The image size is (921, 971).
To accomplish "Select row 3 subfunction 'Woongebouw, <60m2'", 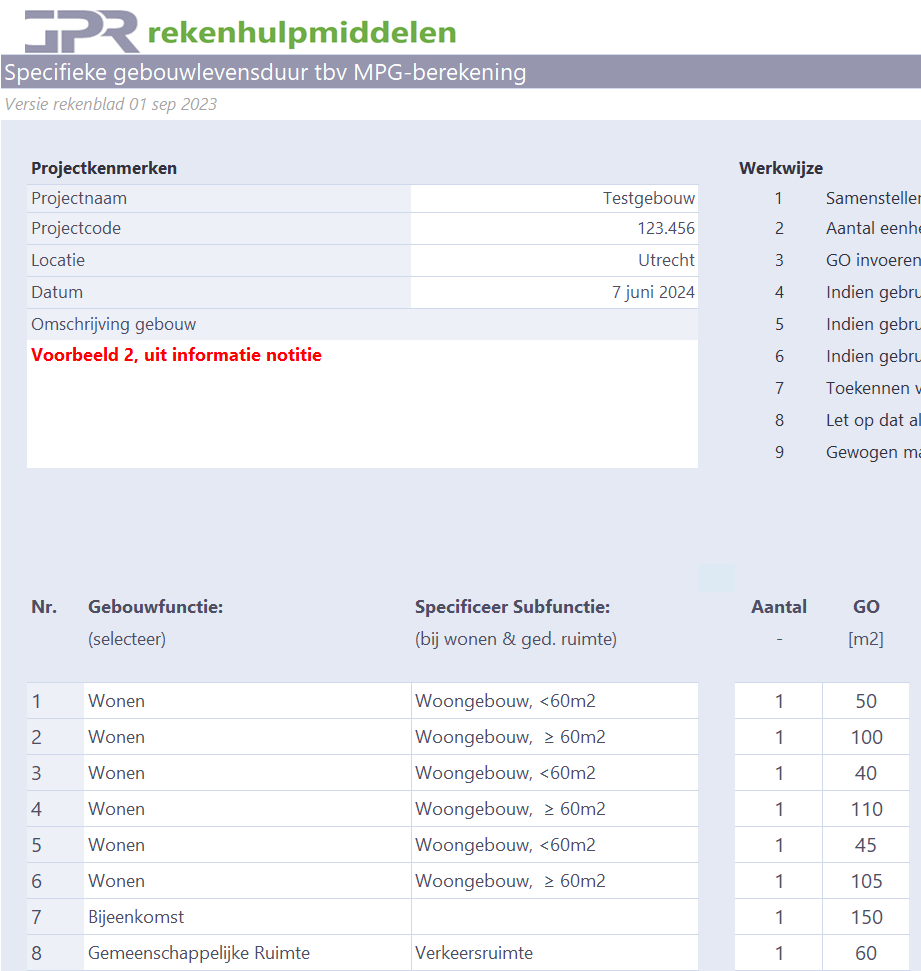I will (x=555, y=773).
